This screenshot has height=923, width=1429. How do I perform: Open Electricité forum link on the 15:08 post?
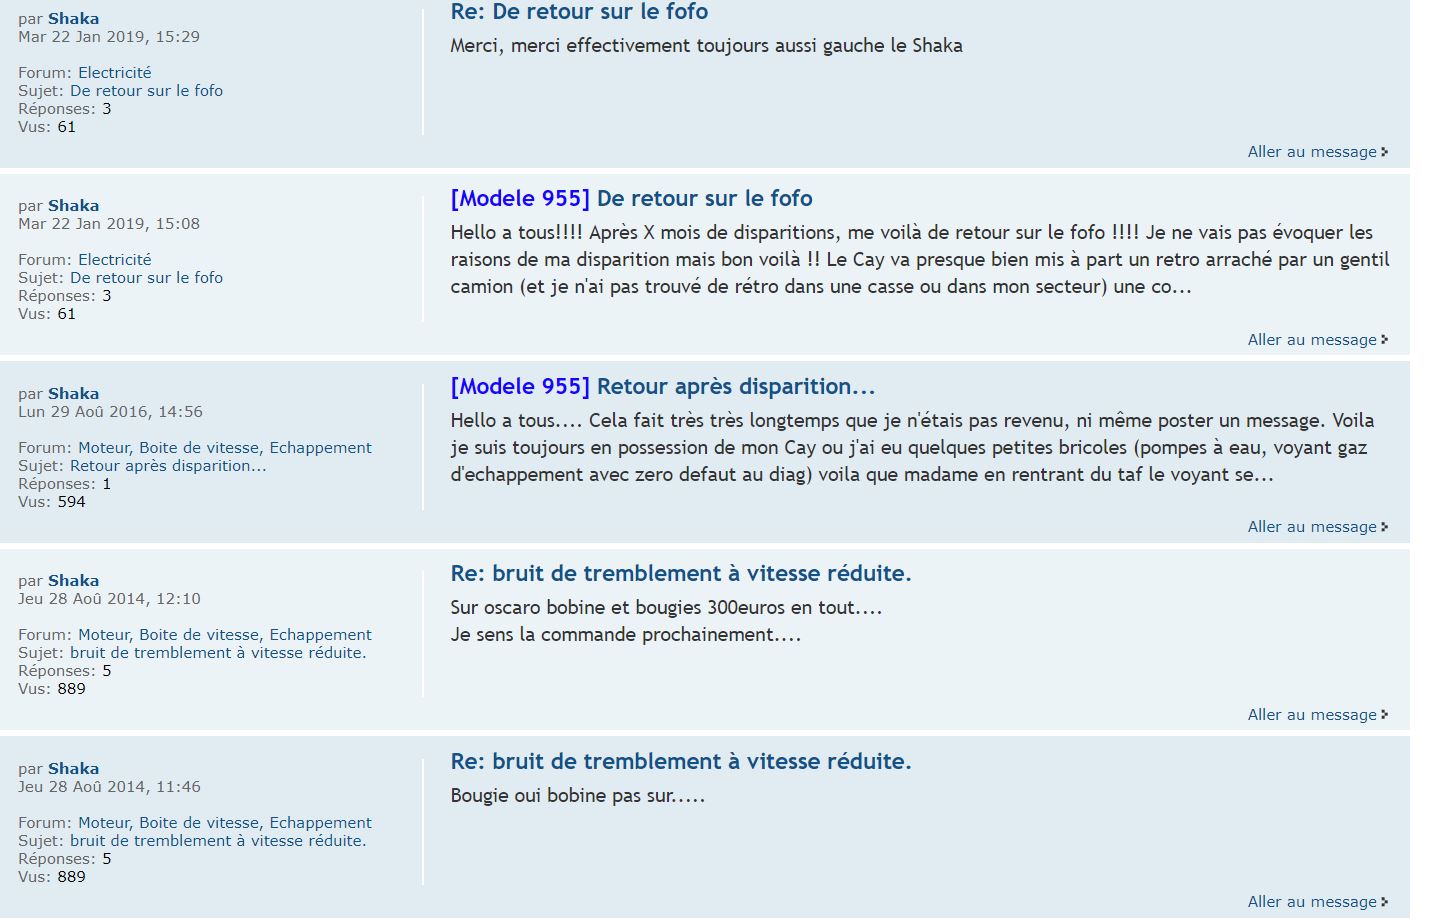click(115, 260)
